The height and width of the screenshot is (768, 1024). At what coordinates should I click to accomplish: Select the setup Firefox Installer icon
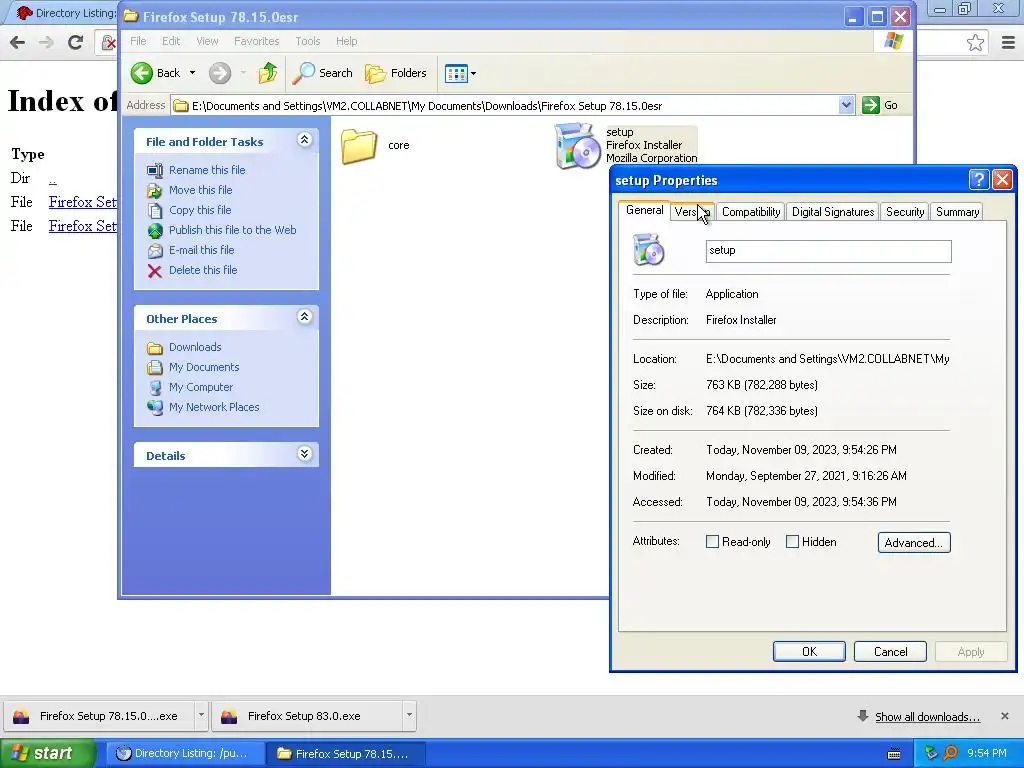click(x=577, y=146)
